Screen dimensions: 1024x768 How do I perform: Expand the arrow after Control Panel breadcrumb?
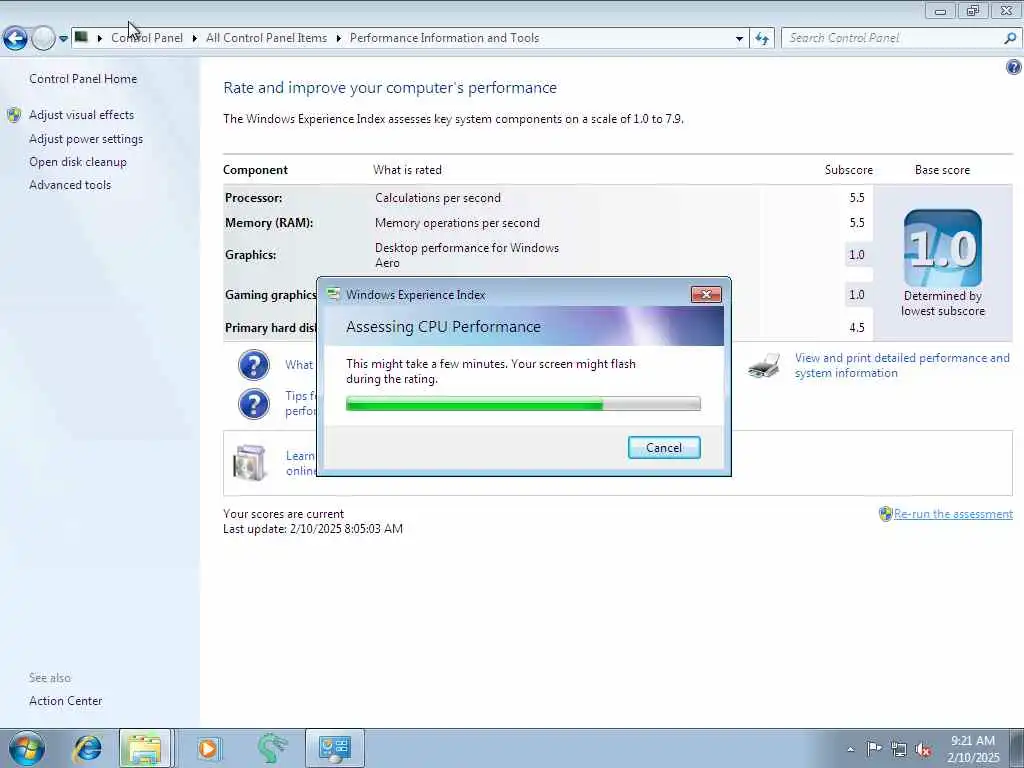click(195, 39)
